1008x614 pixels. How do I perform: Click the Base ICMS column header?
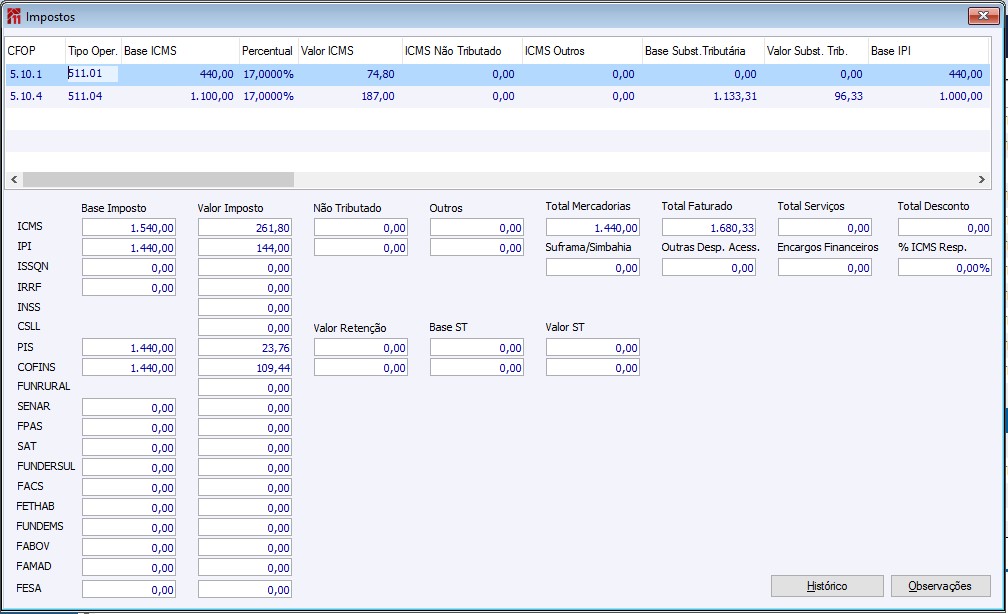180,51
